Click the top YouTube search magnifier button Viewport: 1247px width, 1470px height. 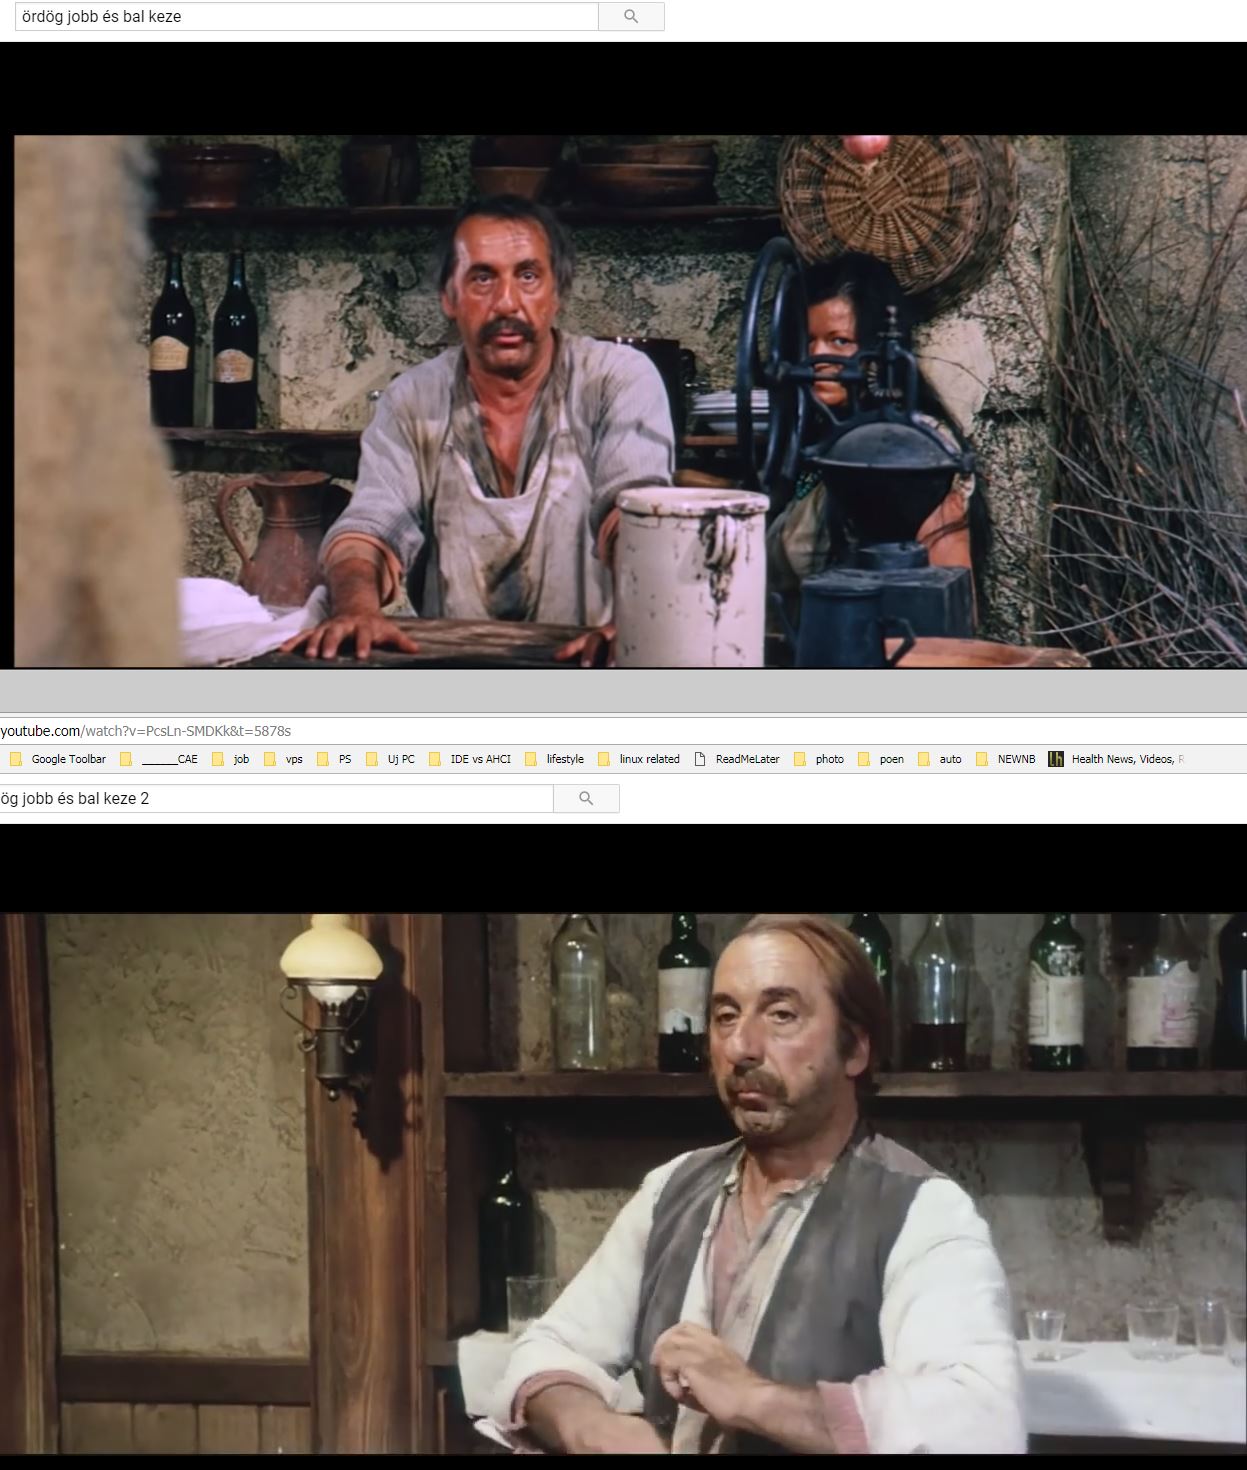tap(631, 17)
